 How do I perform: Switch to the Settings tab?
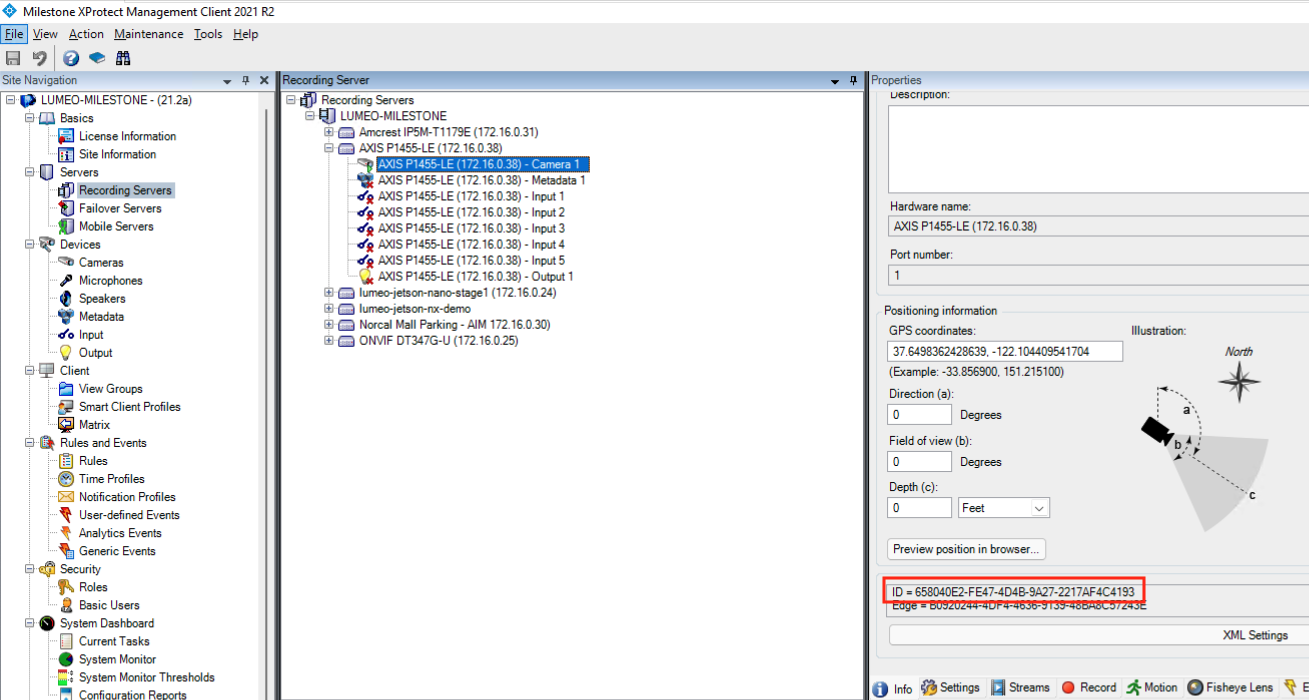click(x=950, y=688)
